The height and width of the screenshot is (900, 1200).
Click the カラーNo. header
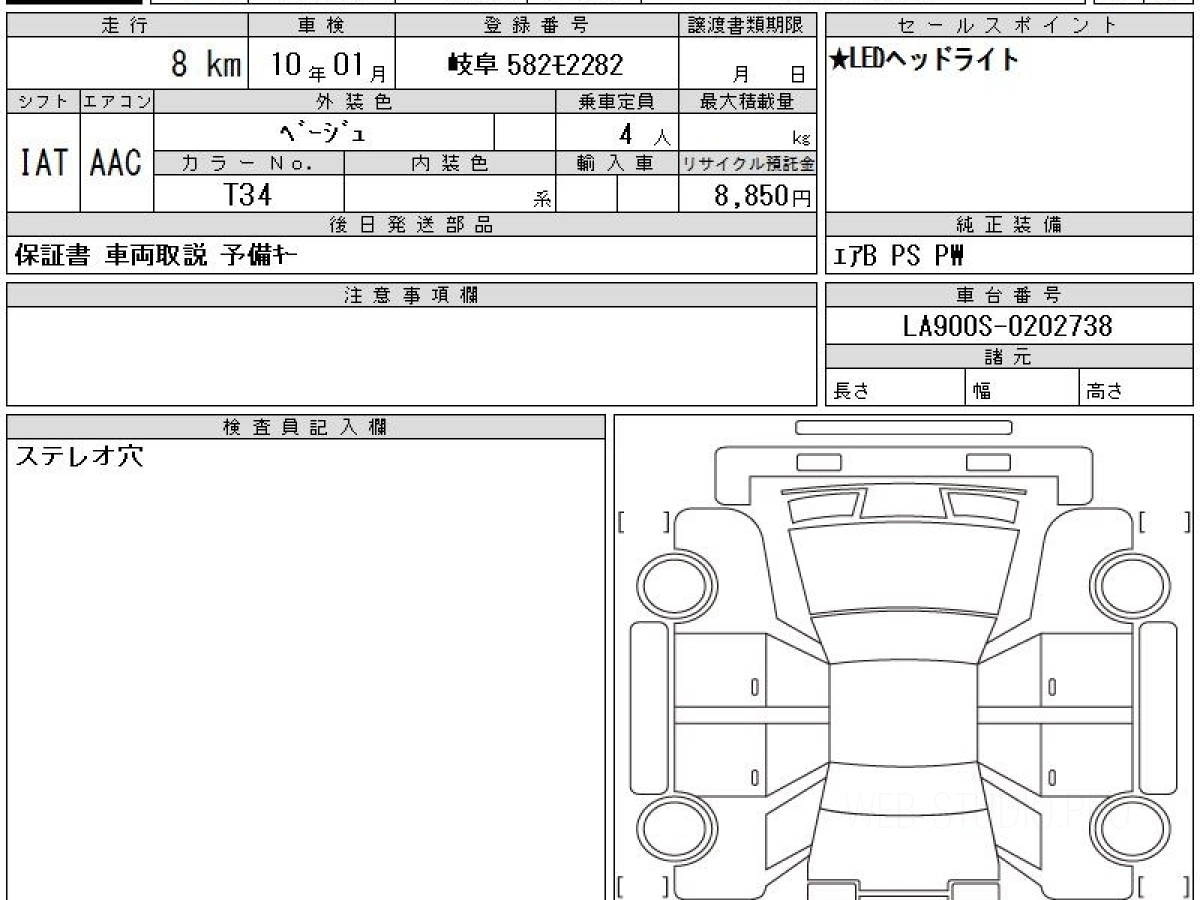click(x=249, y=163)
